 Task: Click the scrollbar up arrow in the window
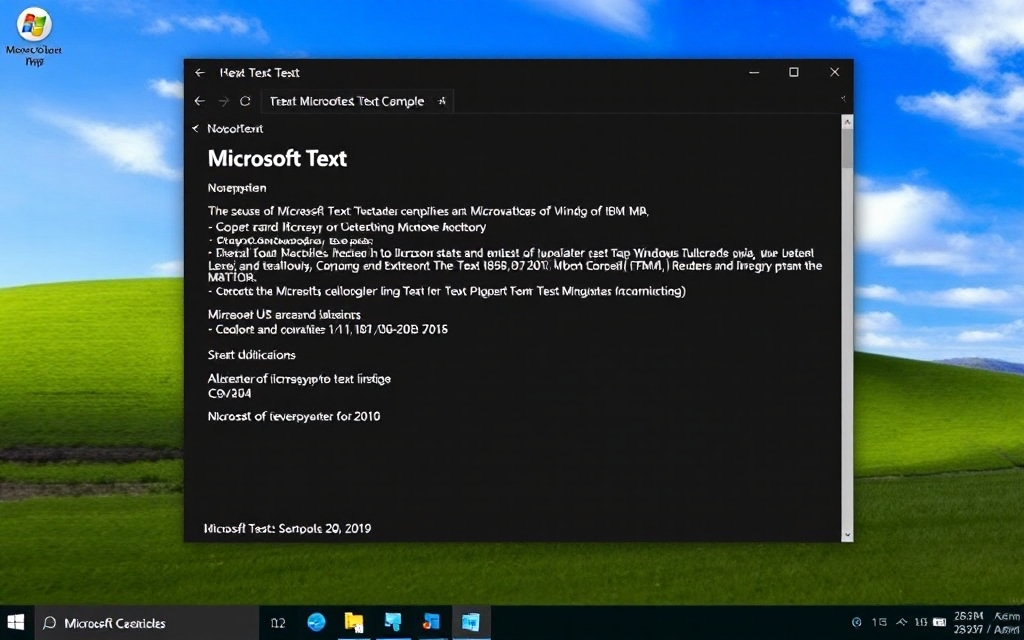847,122
